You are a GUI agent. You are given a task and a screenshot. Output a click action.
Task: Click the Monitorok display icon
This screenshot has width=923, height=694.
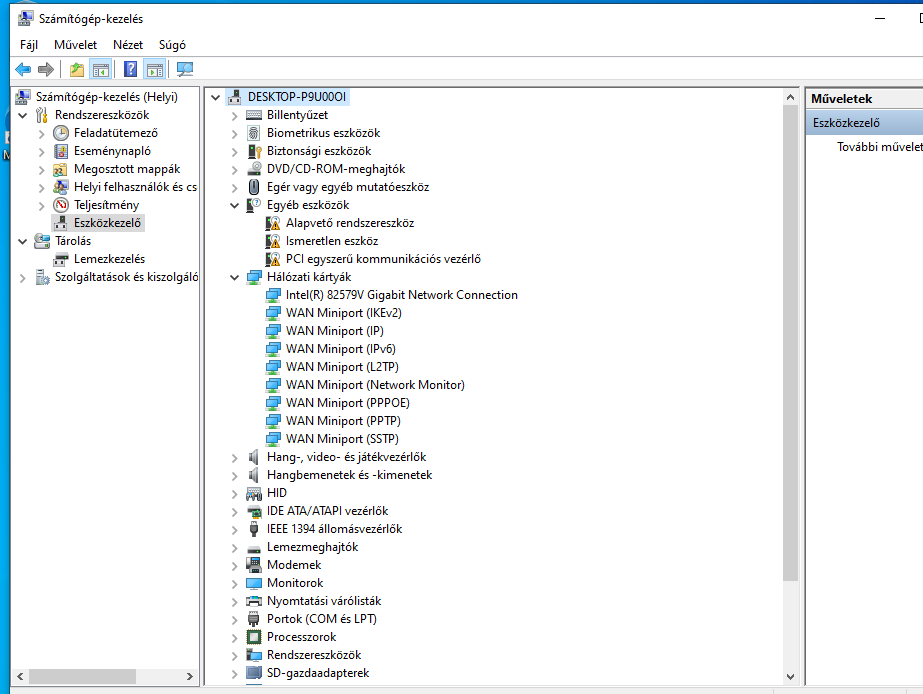[254, 583]
